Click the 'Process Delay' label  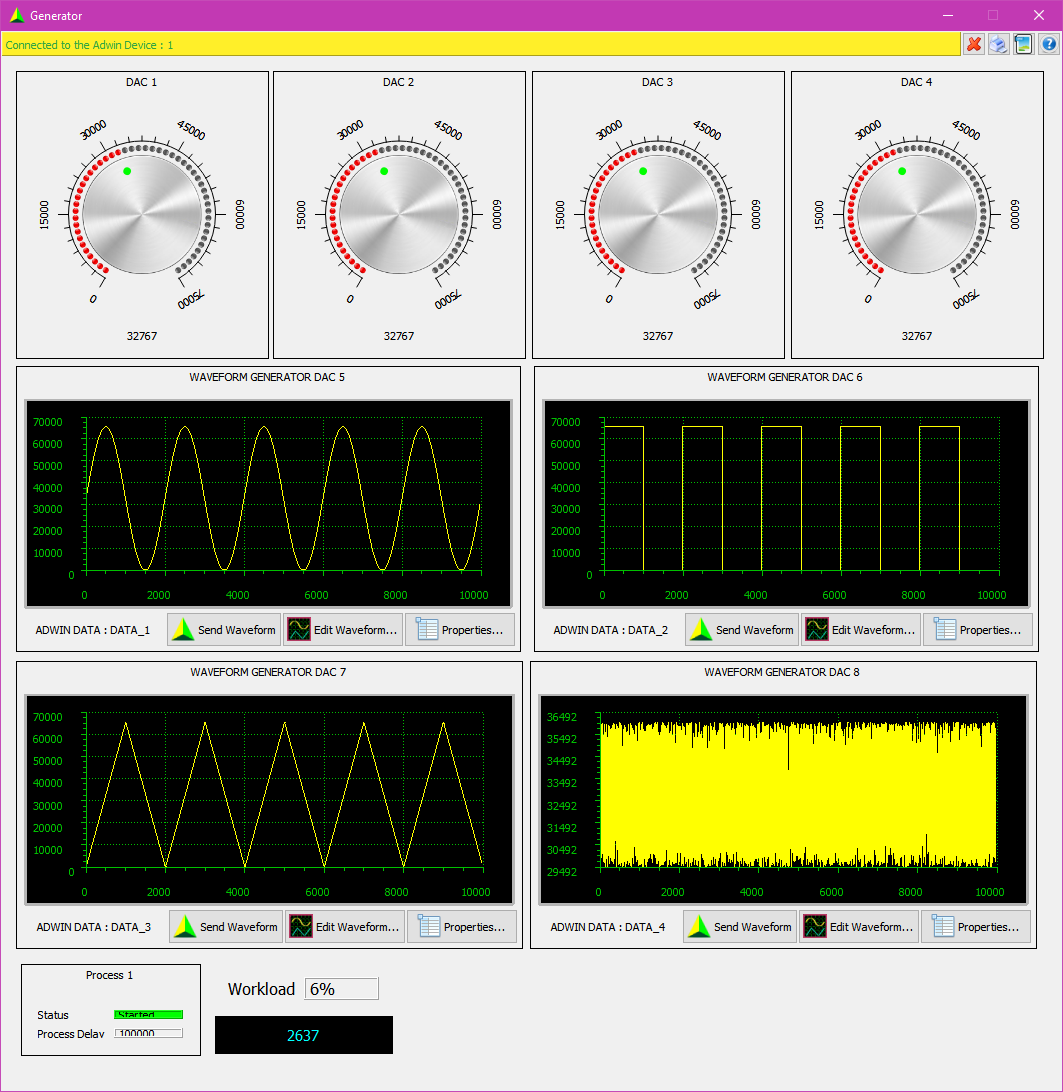[71, 1034]
